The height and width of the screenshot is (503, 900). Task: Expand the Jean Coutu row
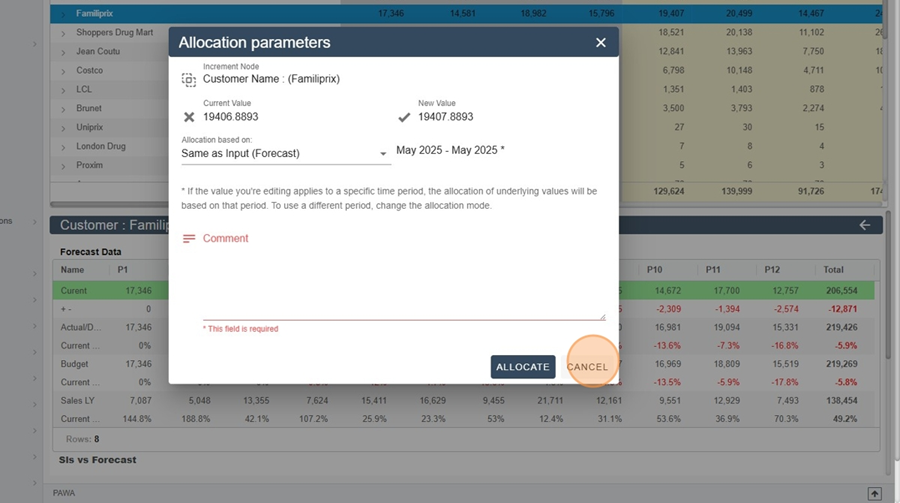[63, 52]
